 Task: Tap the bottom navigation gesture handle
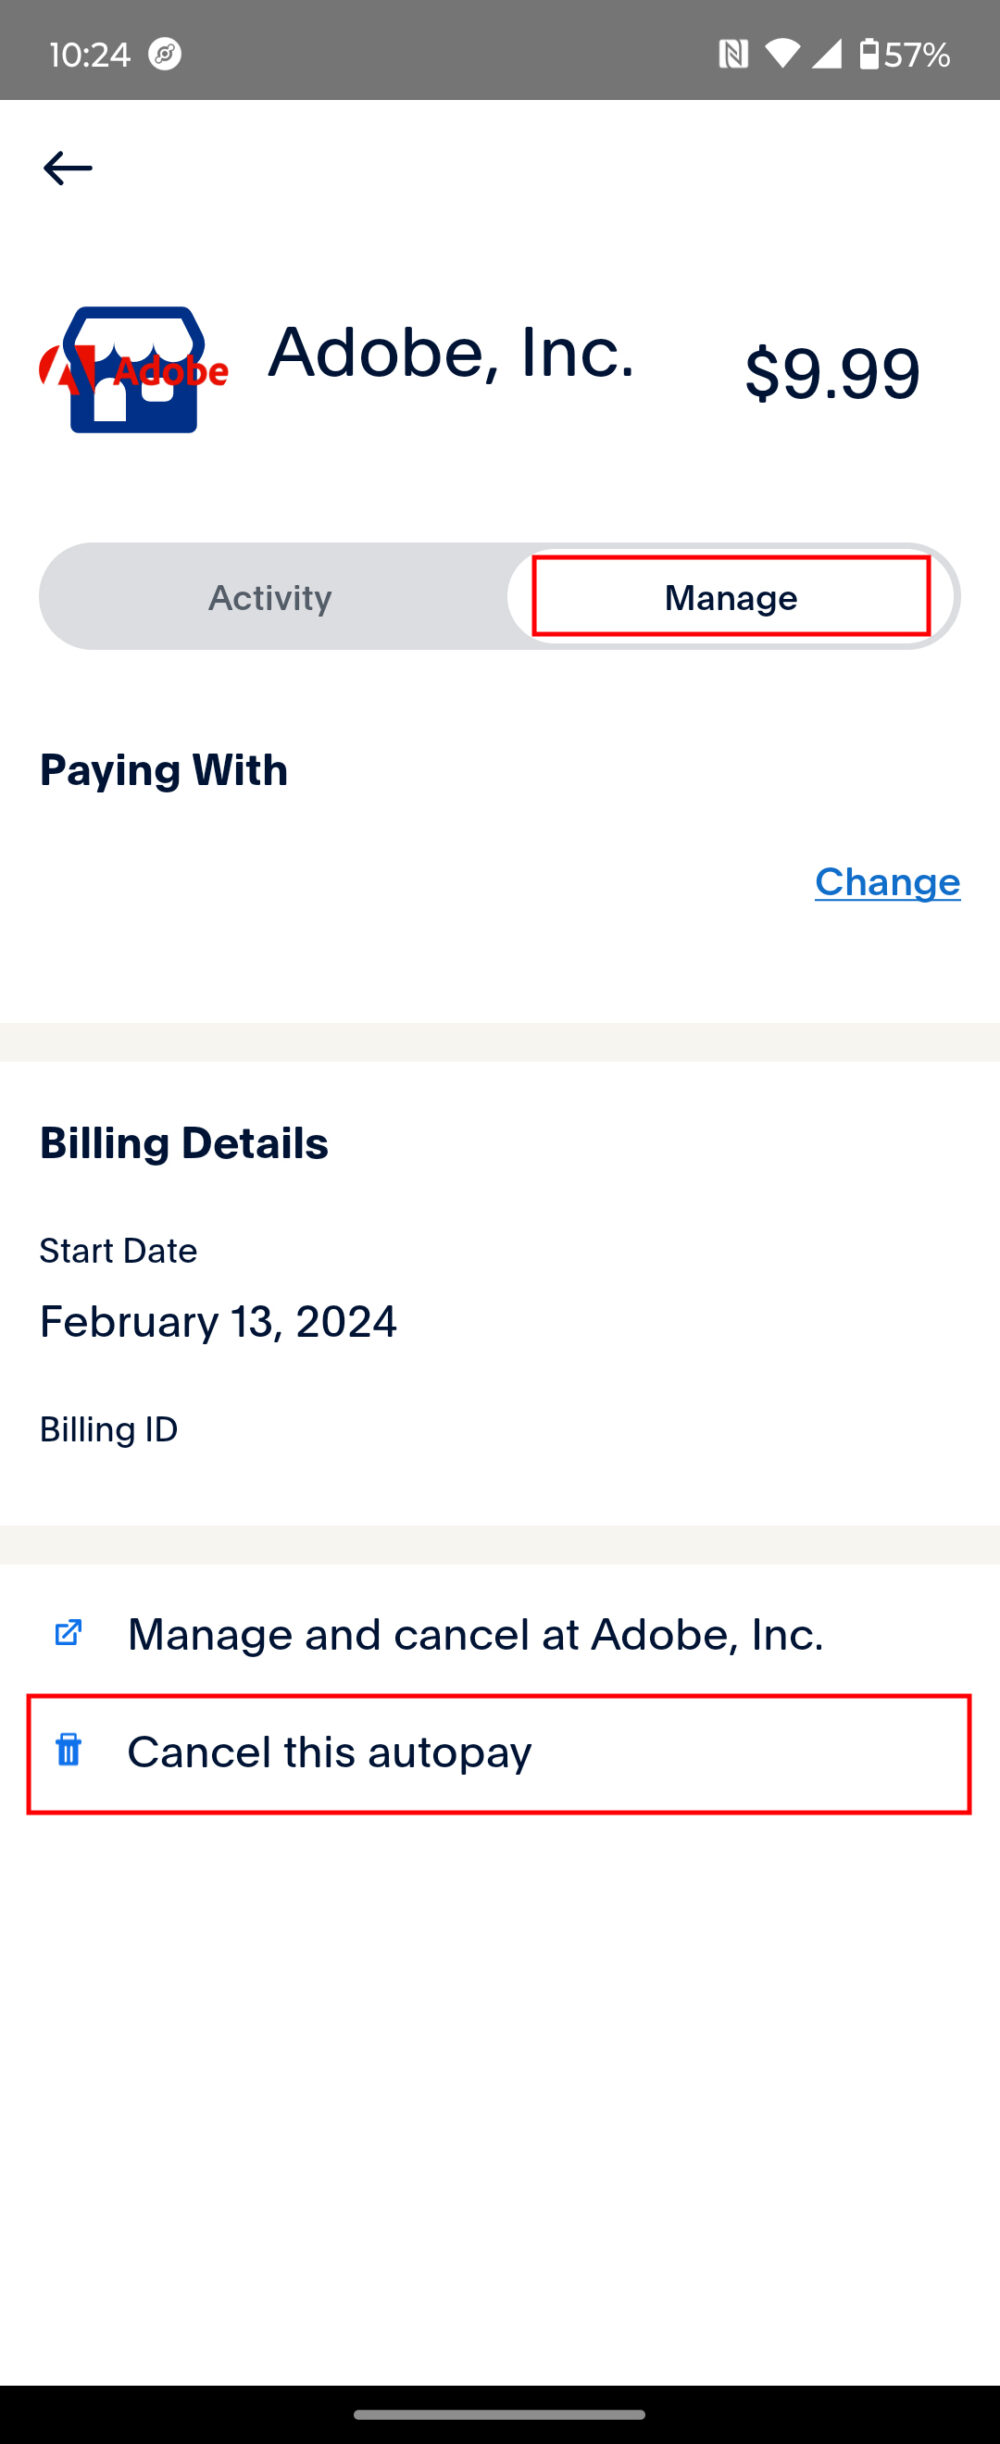pos(499,2415)
